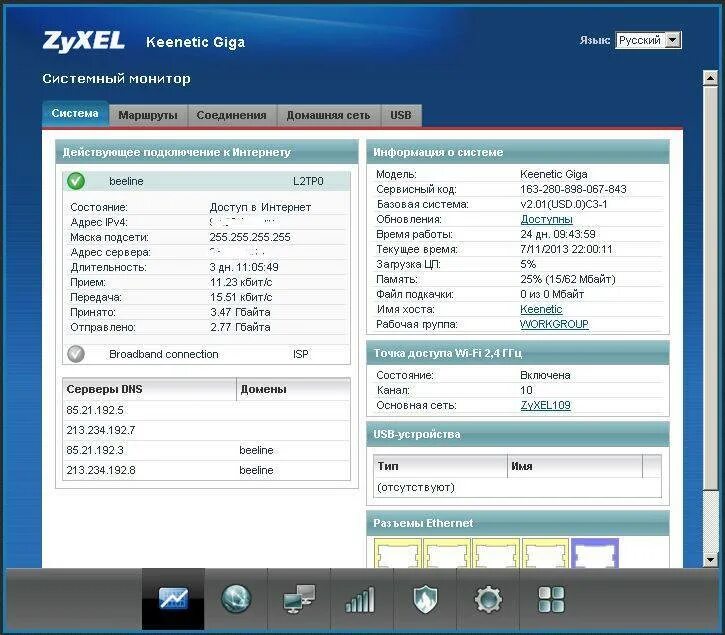Open the Wi-Fi signal bars icon

click(360, 599)
